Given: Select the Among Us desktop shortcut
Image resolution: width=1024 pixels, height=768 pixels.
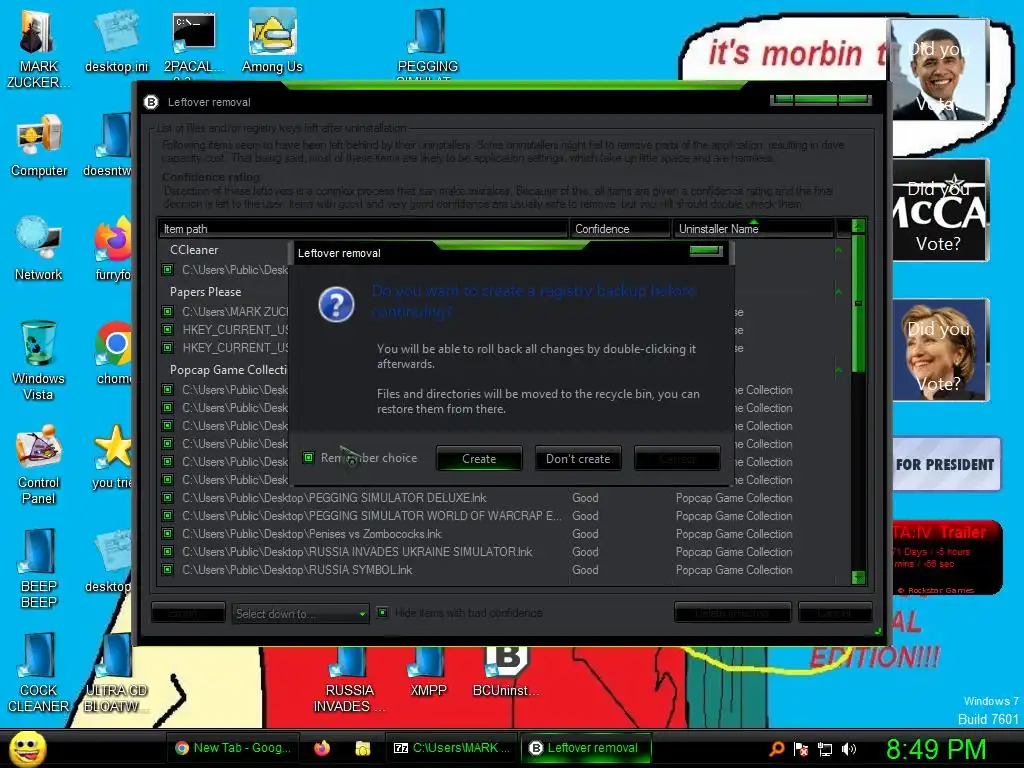Looking at the screenshot, I should 272,42.
